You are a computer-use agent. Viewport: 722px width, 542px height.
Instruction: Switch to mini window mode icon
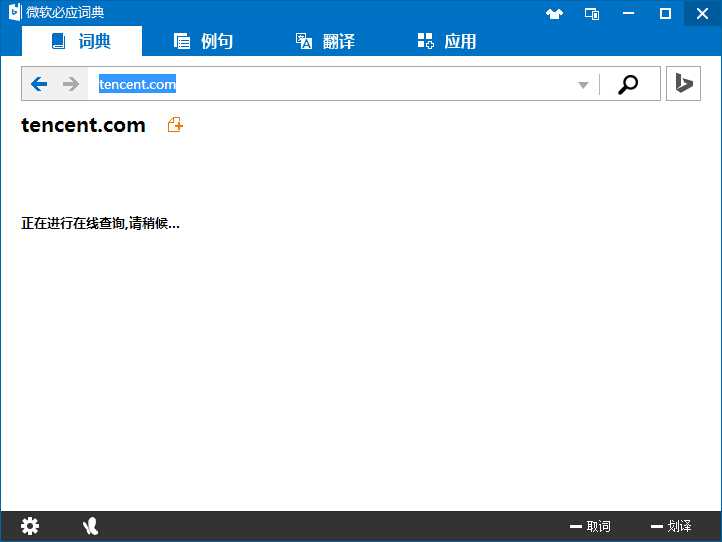tap(592, 14)
